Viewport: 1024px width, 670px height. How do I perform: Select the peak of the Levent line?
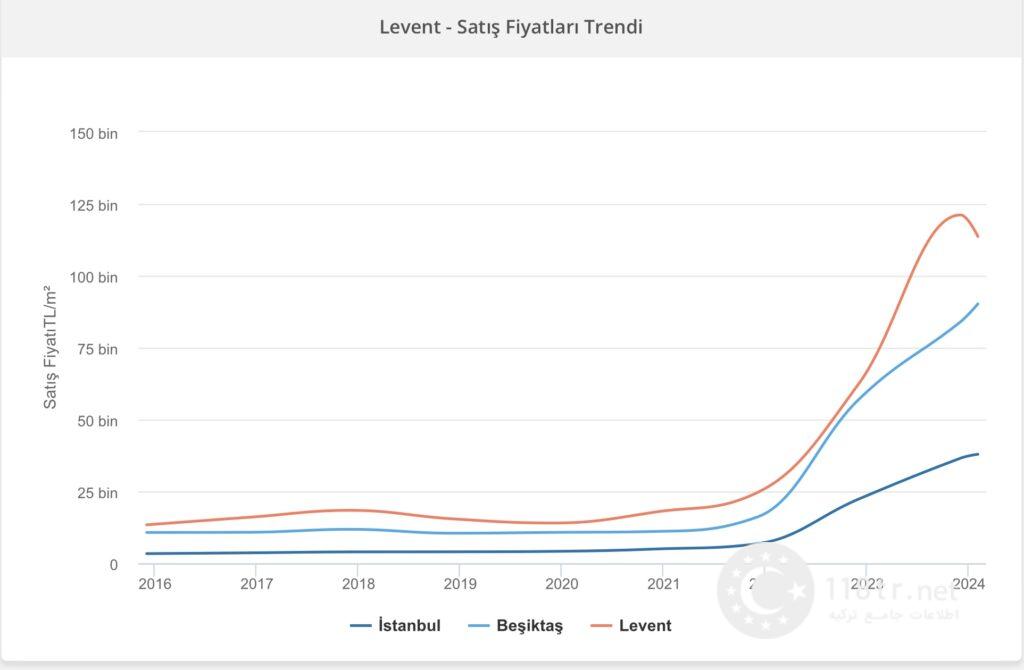[959, 215]
